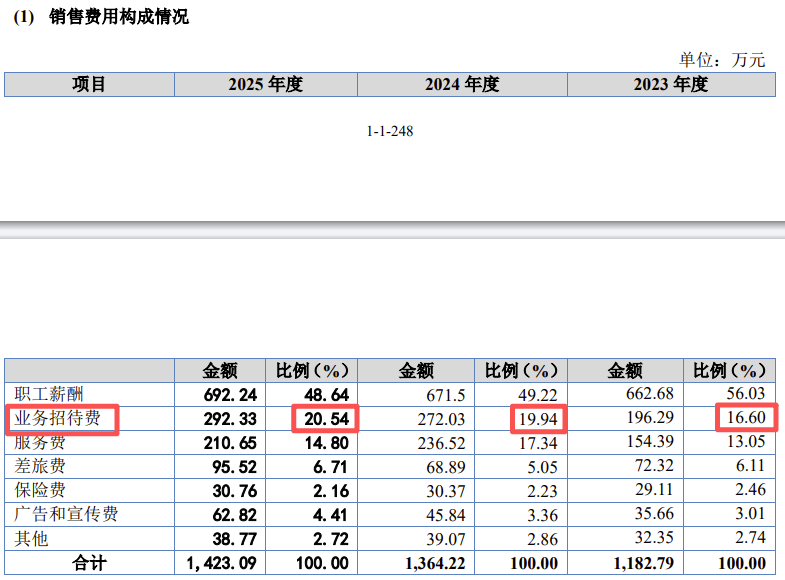This screenshot has width=785, height=580.
Task: Select the value 72.32
Action: (x=654, y=465)
